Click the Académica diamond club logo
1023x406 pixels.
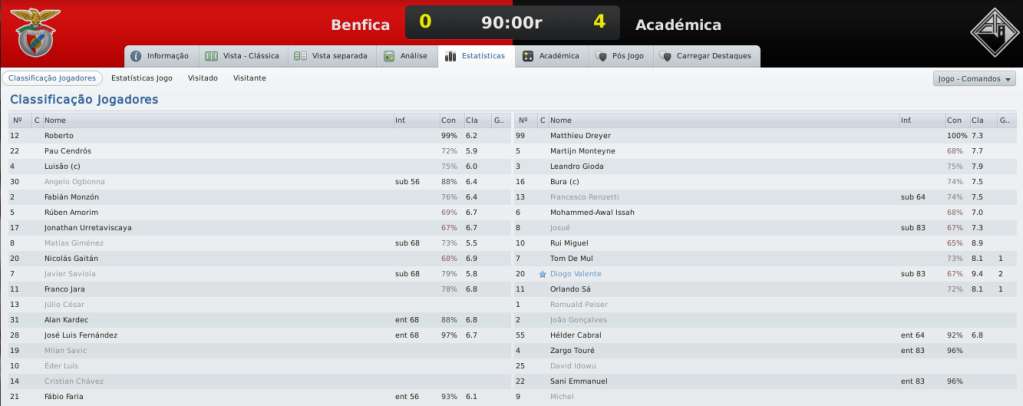[x=992, y=32]
